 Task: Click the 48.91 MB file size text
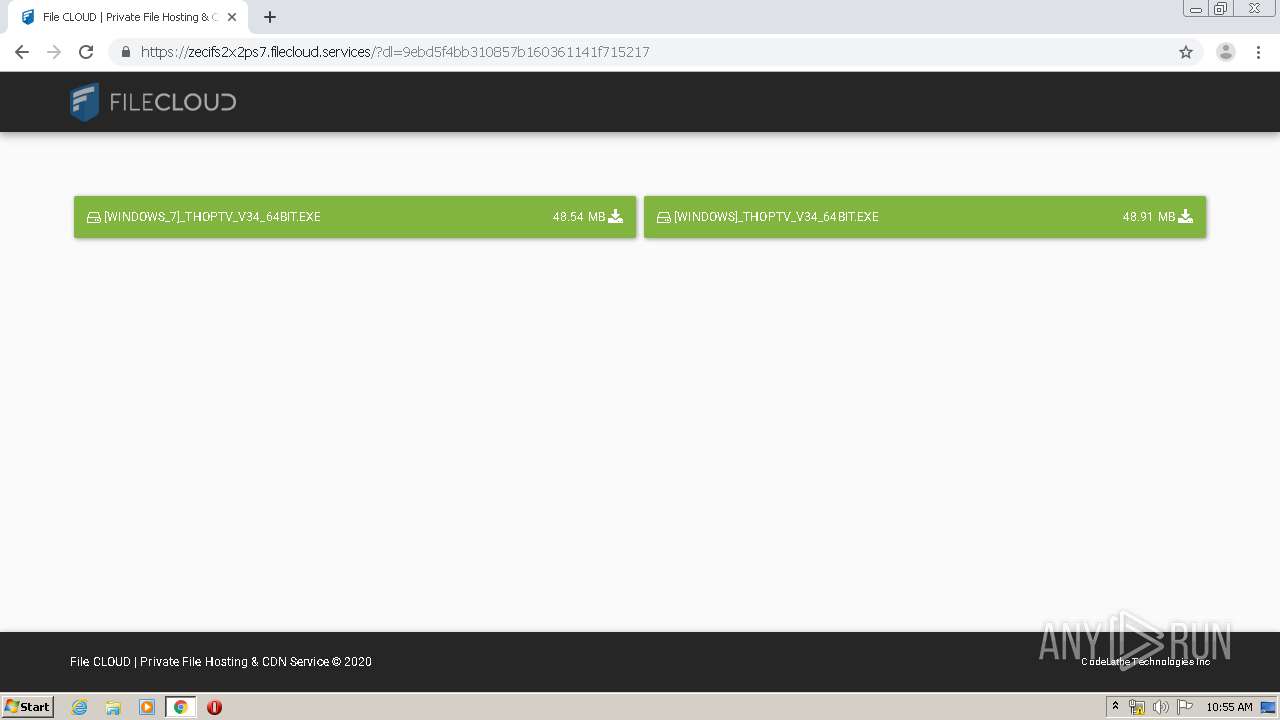click(1149, 217)
